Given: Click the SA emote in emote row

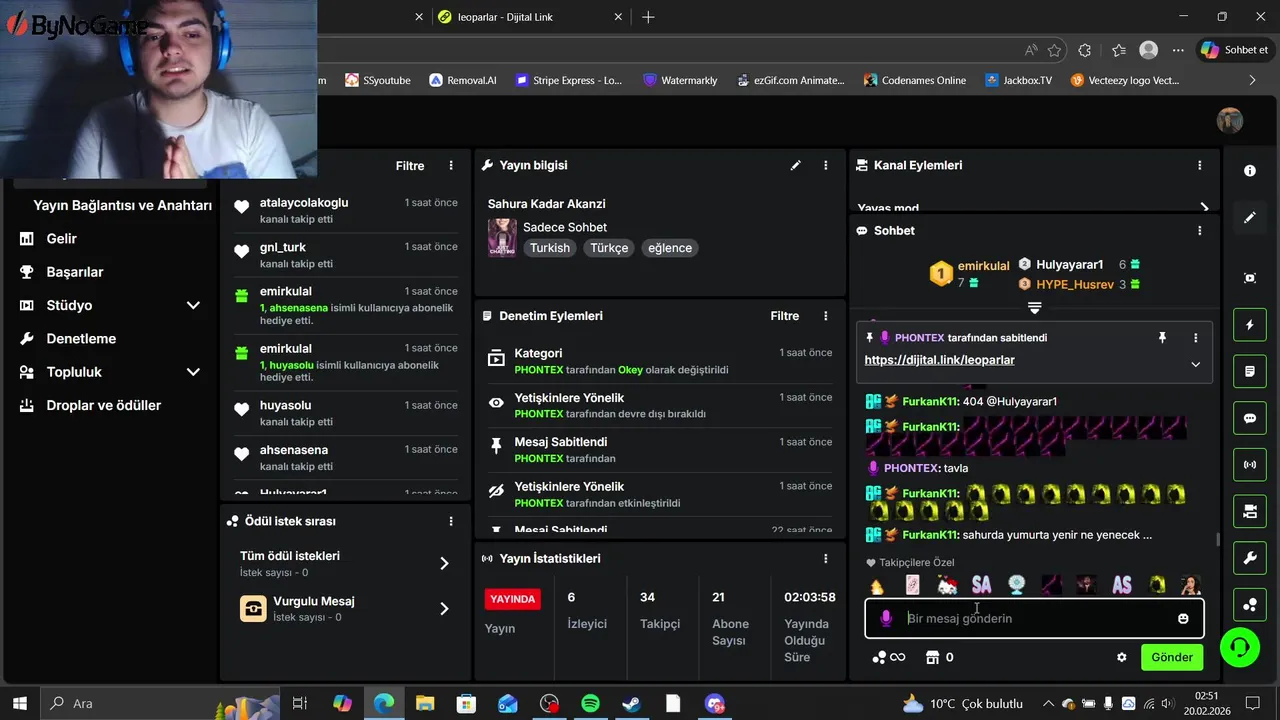Looking at the screenshot, I should (981, 585).
